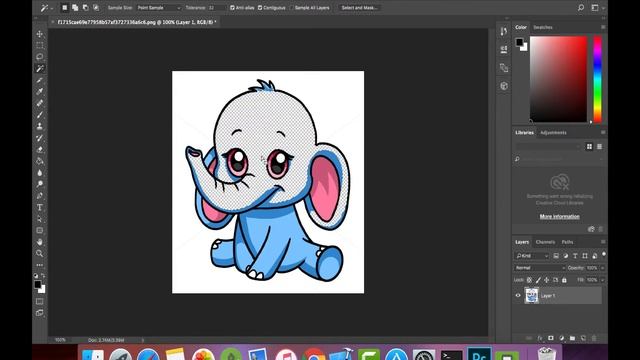
Task: Open the search icon in options bar
Action: click(581, 8)
